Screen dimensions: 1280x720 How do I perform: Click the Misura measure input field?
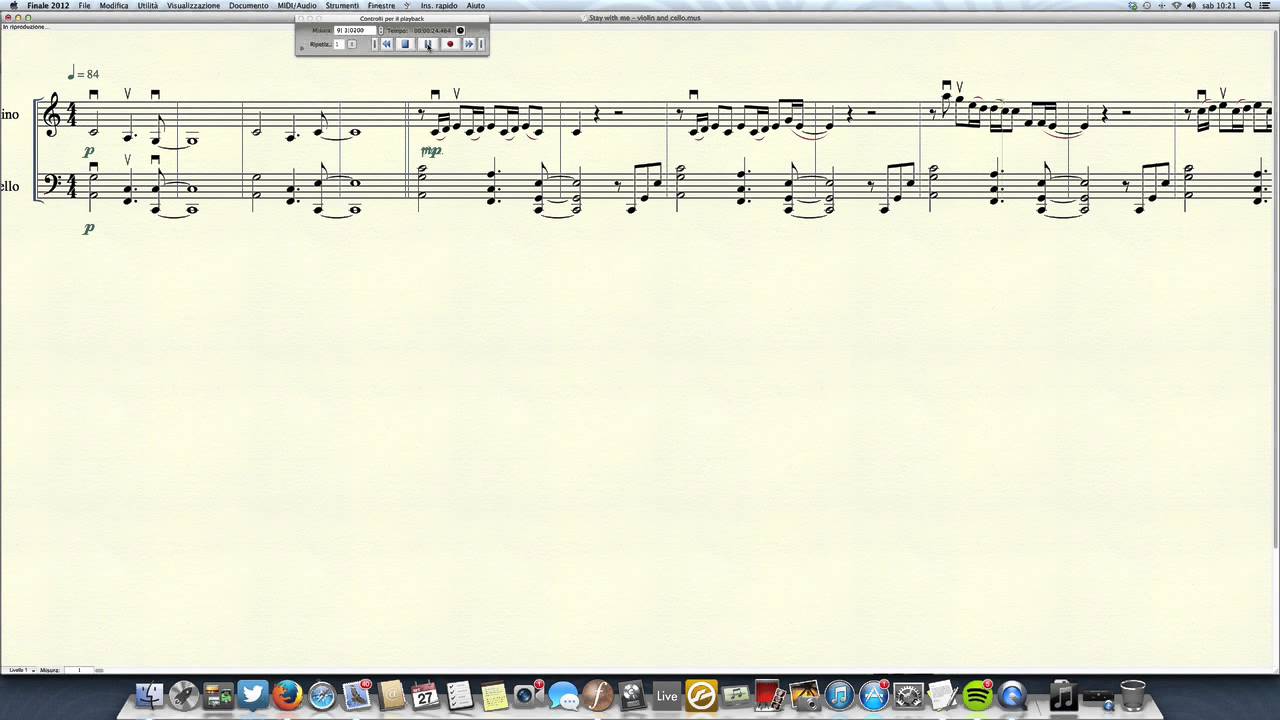pyautogui.click(x=355, y=30)
